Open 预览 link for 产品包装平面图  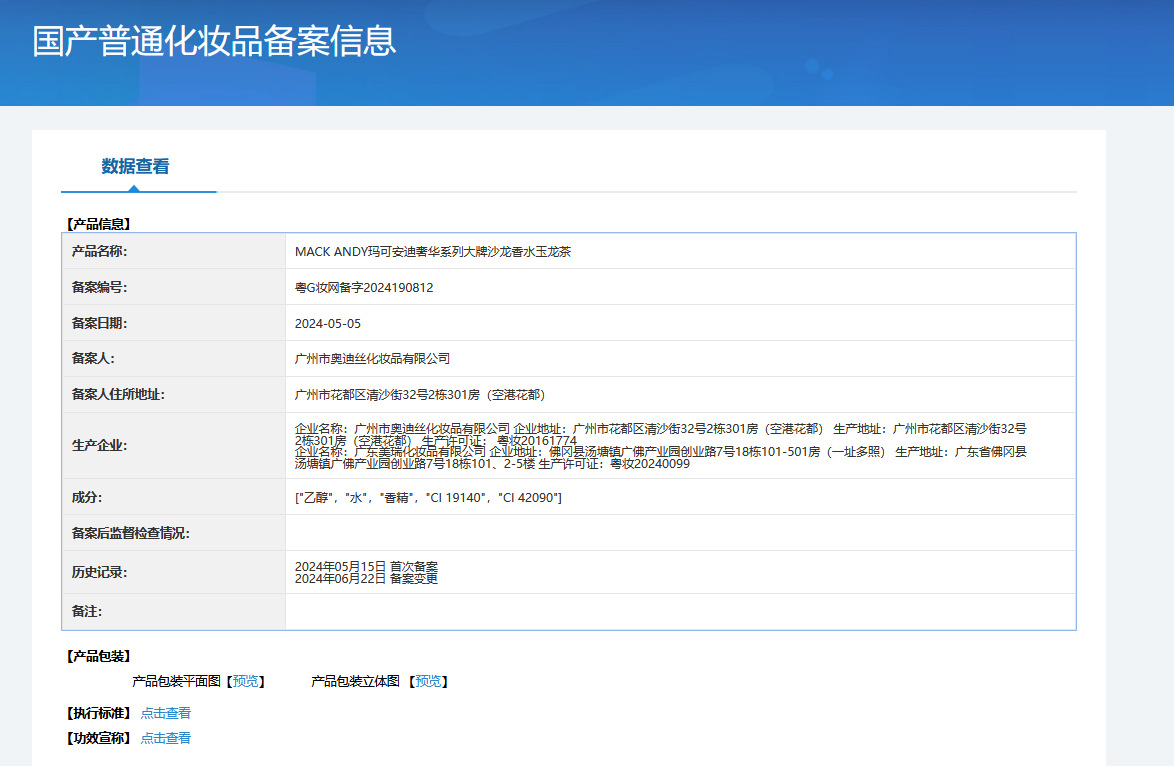coord(246,681)
